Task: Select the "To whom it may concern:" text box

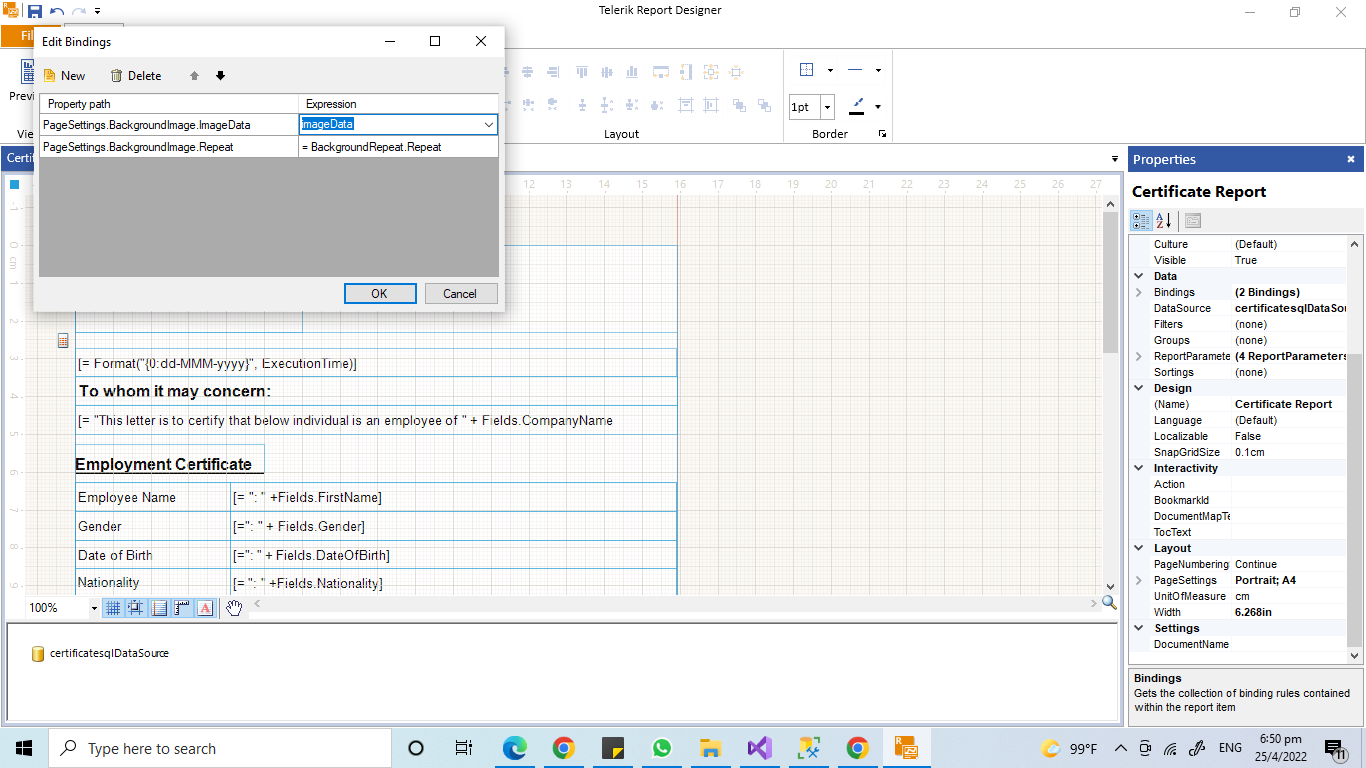Action: pos(377,391)
